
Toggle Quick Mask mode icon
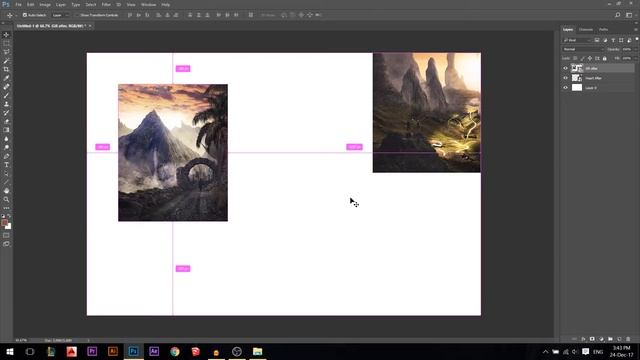(6, 236)
